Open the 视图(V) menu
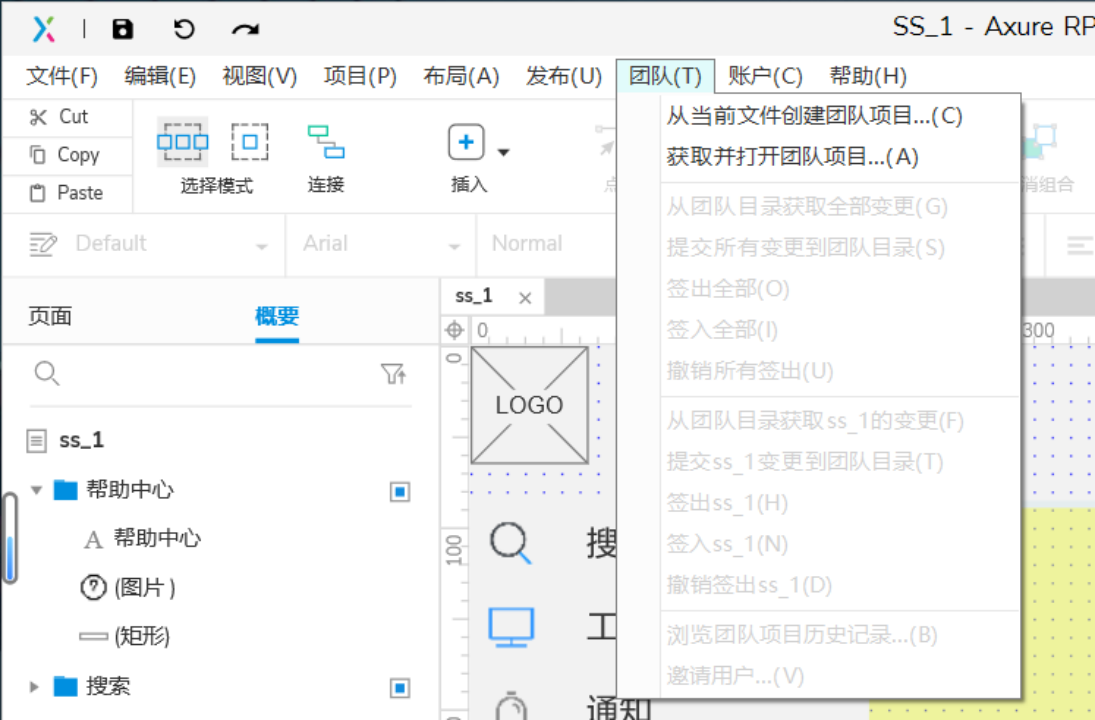Viewport: 1095px width, 720px height. click(259, 75)
